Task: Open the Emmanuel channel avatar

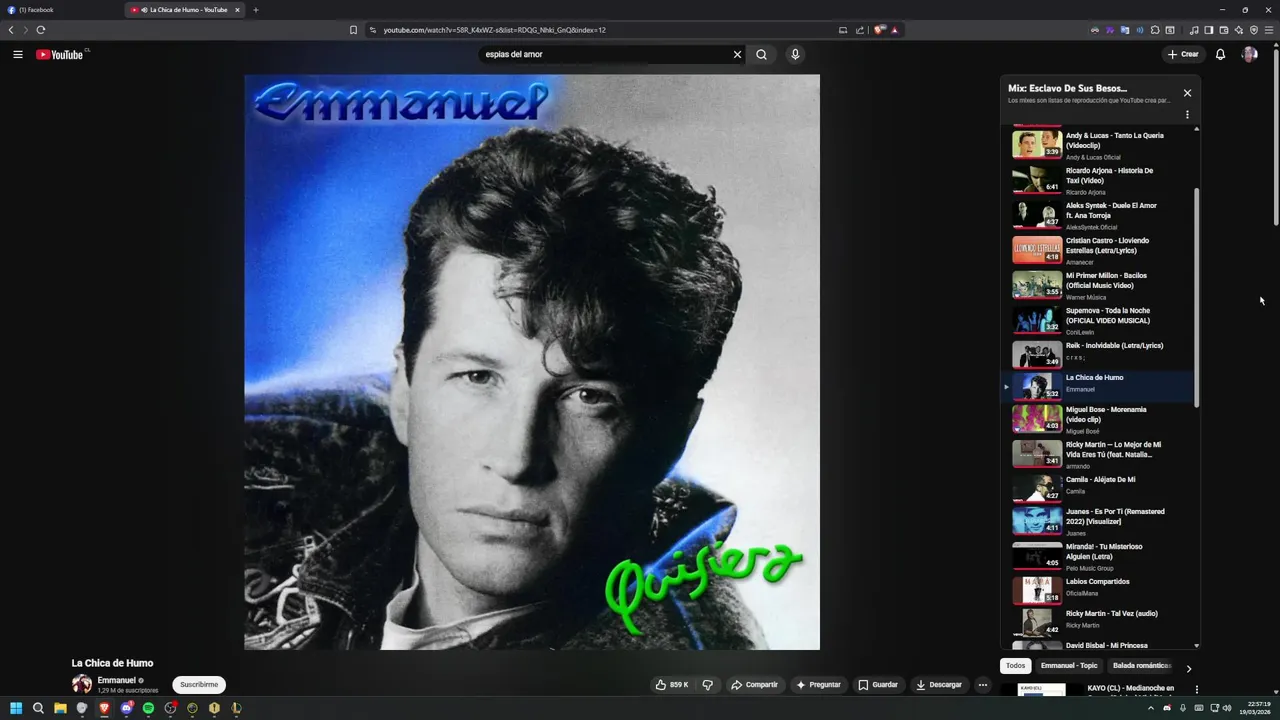Action: tap(82, 684)
